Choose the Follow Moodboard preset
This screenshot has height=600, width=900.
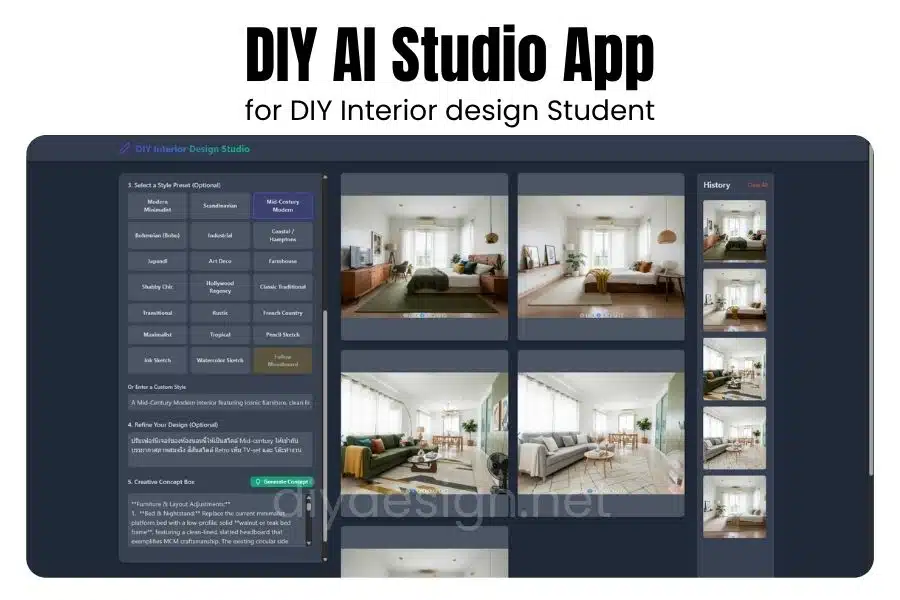coord(282,360)
